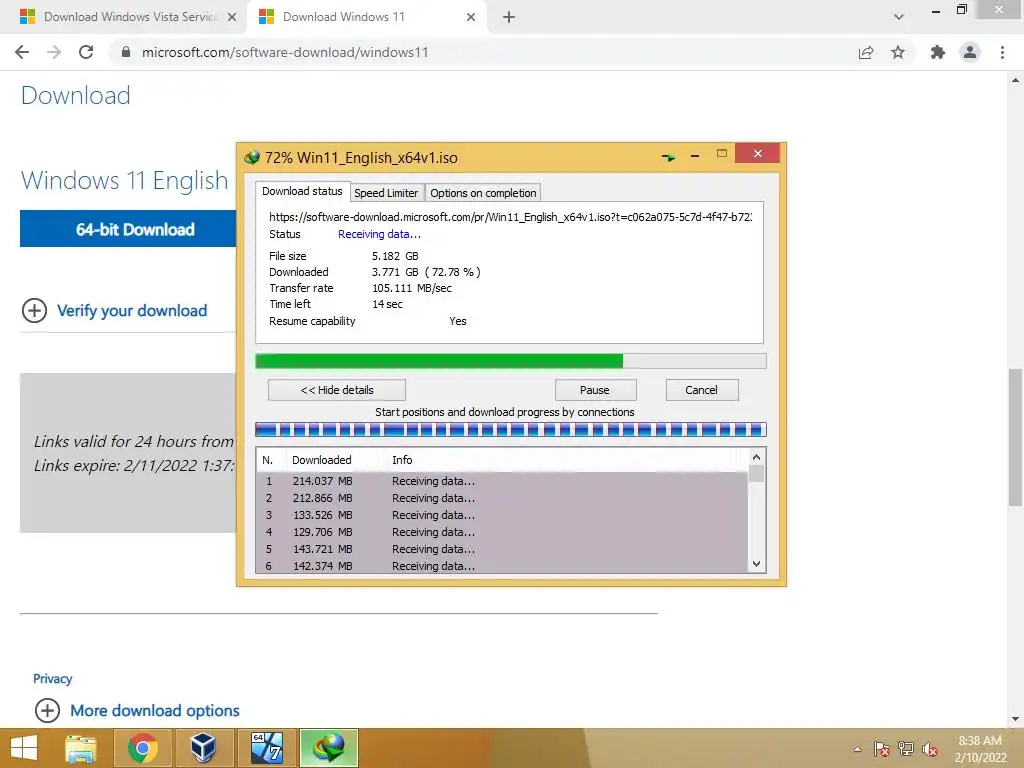Cancel the download

click(702, 390)
